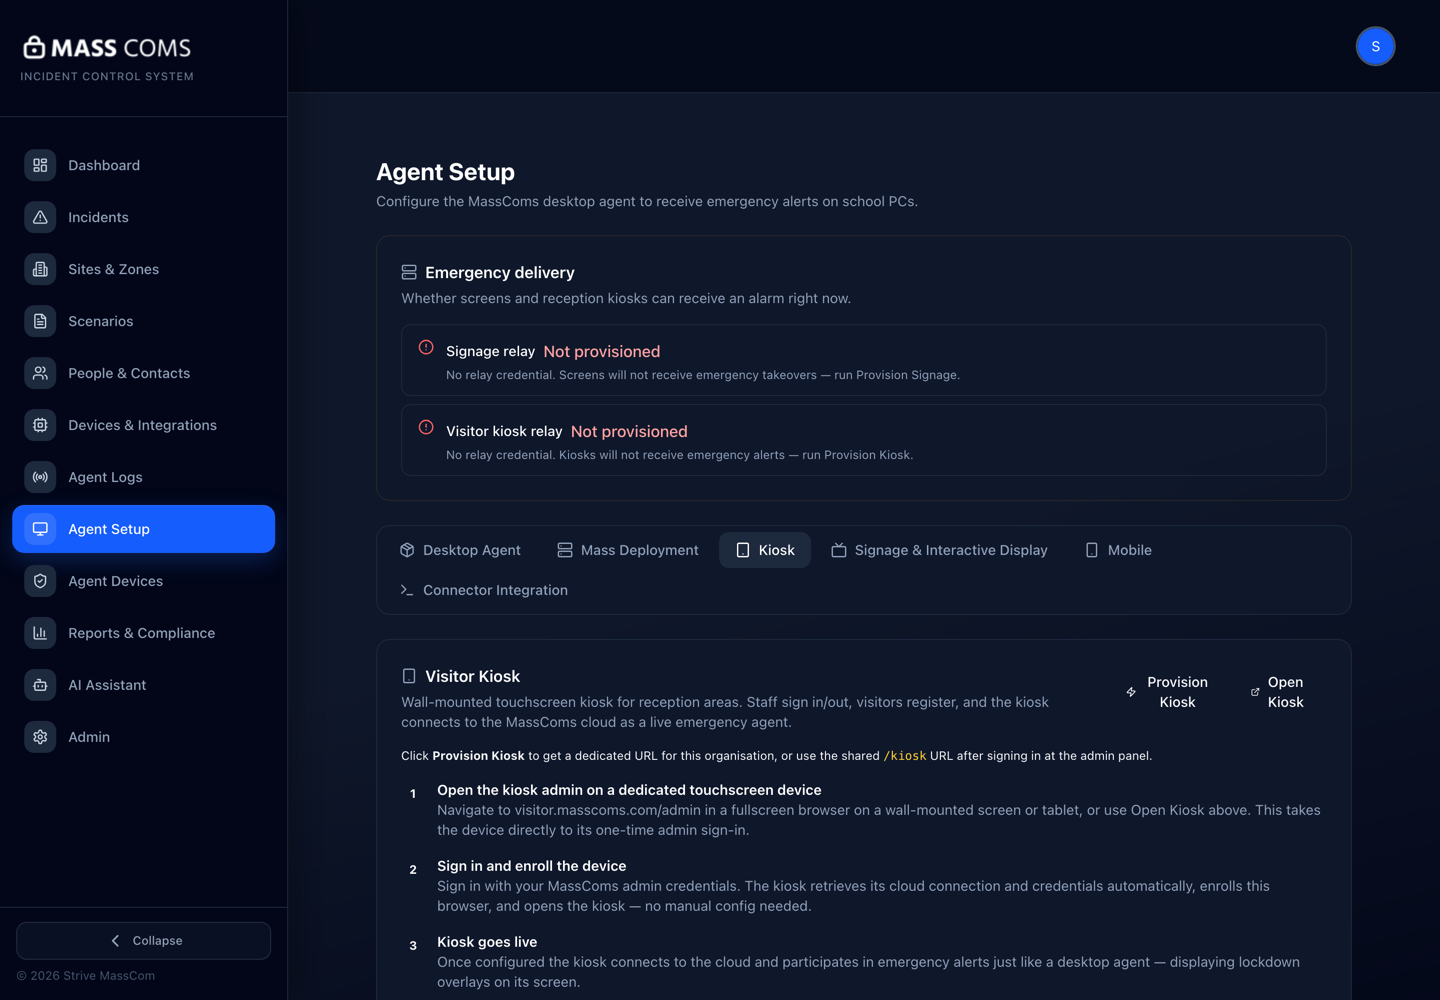
Task: Click the Emergency delivery heading
Action: [500, 272]
